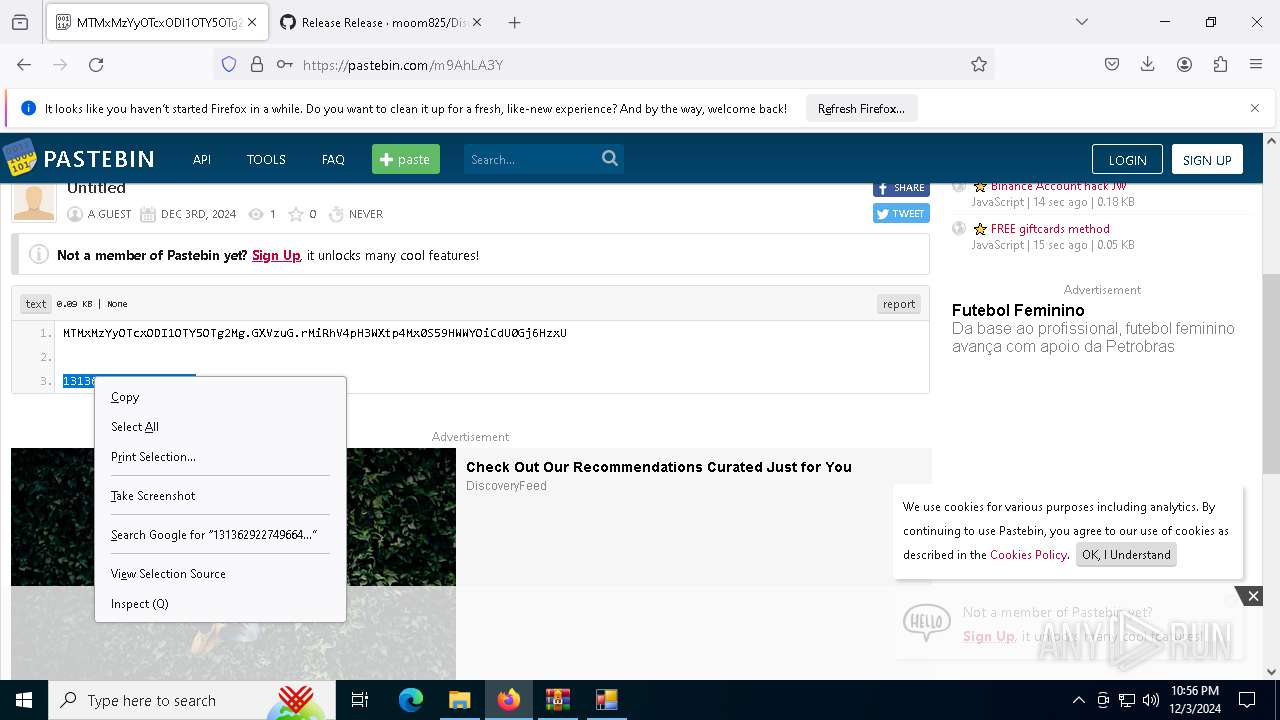Open FREE giftcards method paste link
This screenshot has height=720, width=1280.
click(1050, 229)
